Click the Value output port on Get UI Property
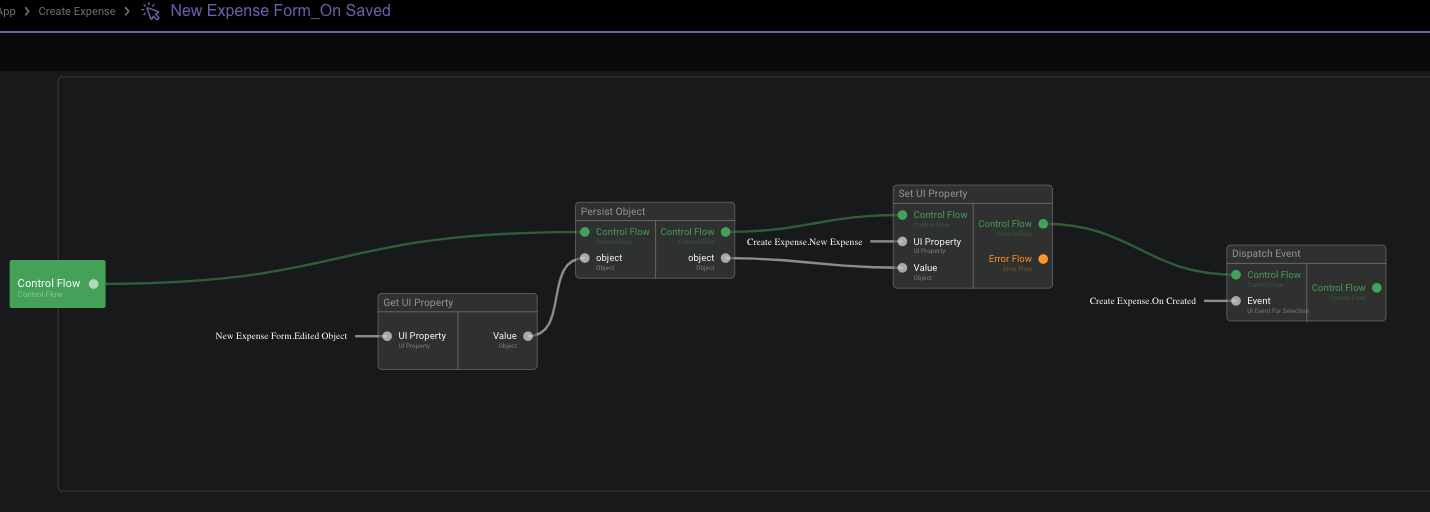1430x512 pixels. (x=528, y=336)
